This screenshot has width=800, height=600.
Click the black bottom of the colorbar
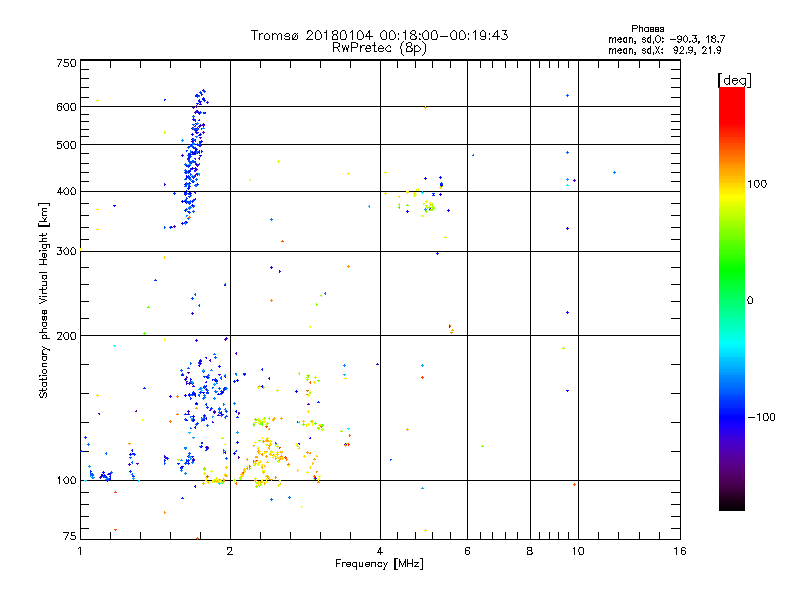tap(732, 503)
